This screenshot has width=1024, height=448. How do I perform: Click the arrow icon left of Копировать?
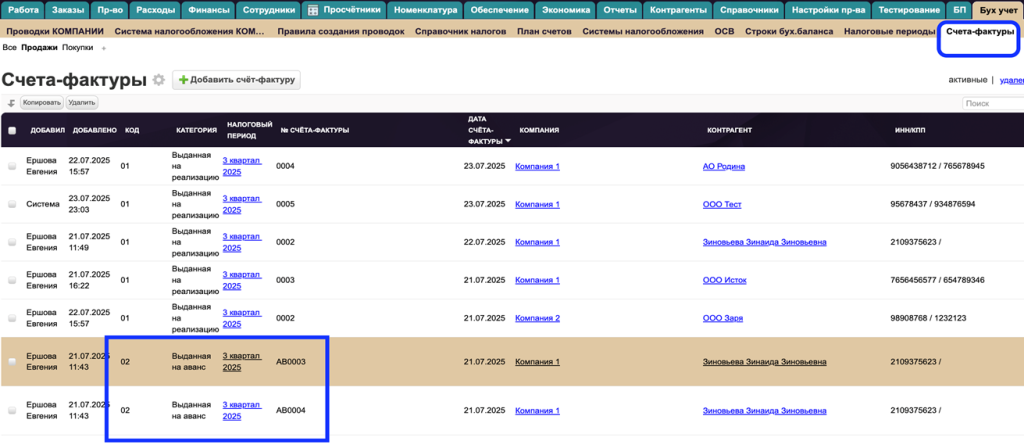(10, 103)
